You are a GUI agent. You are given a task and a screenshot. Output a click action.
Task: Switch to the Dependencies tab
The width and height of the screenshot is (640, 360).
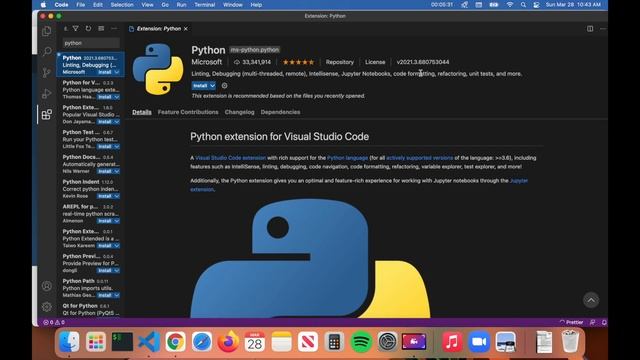click(x=280, y=112)
